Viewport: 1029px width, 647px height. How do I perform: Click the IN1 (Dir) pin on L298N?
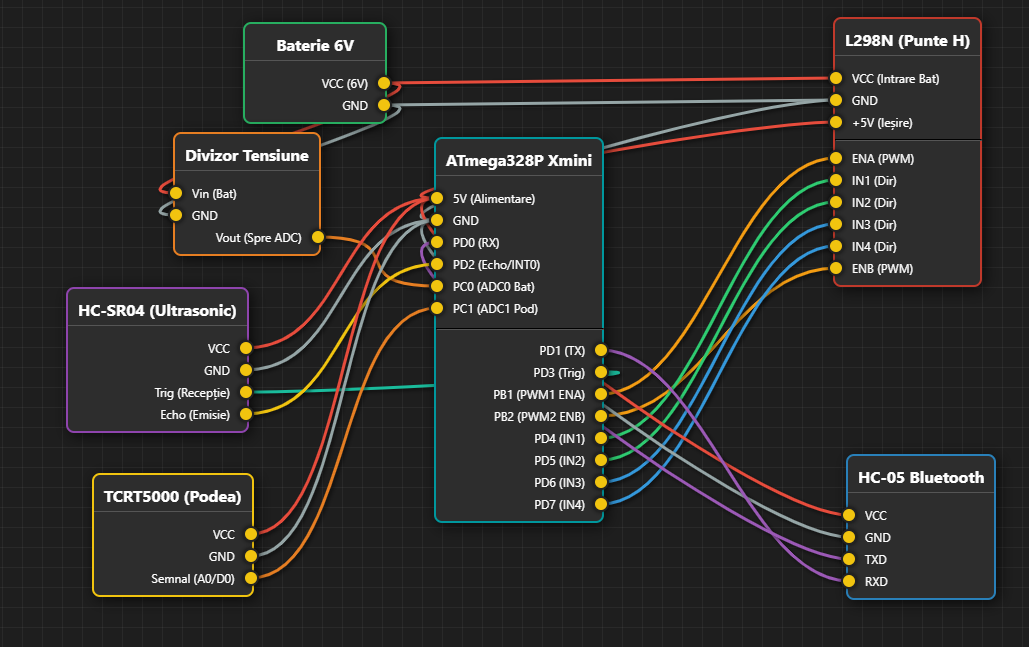pyautogui.click(x=835, y=180)
